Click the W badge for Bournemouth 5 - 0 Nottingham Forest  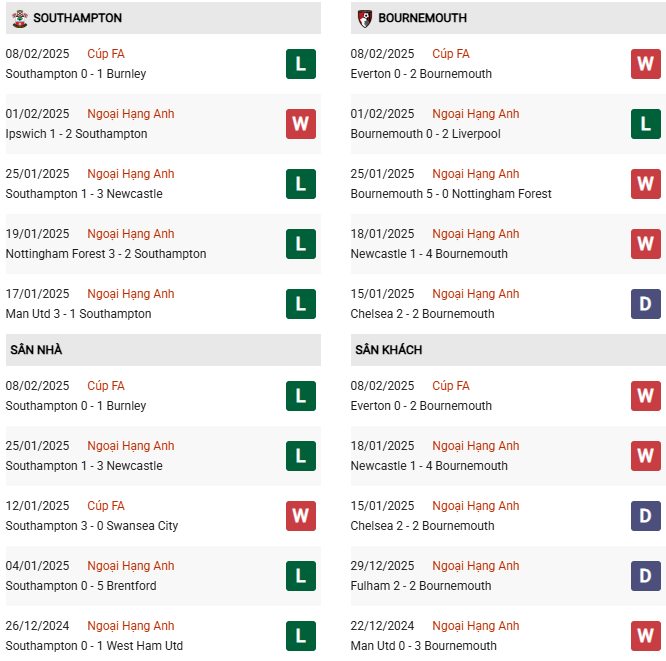click(645, 184)
